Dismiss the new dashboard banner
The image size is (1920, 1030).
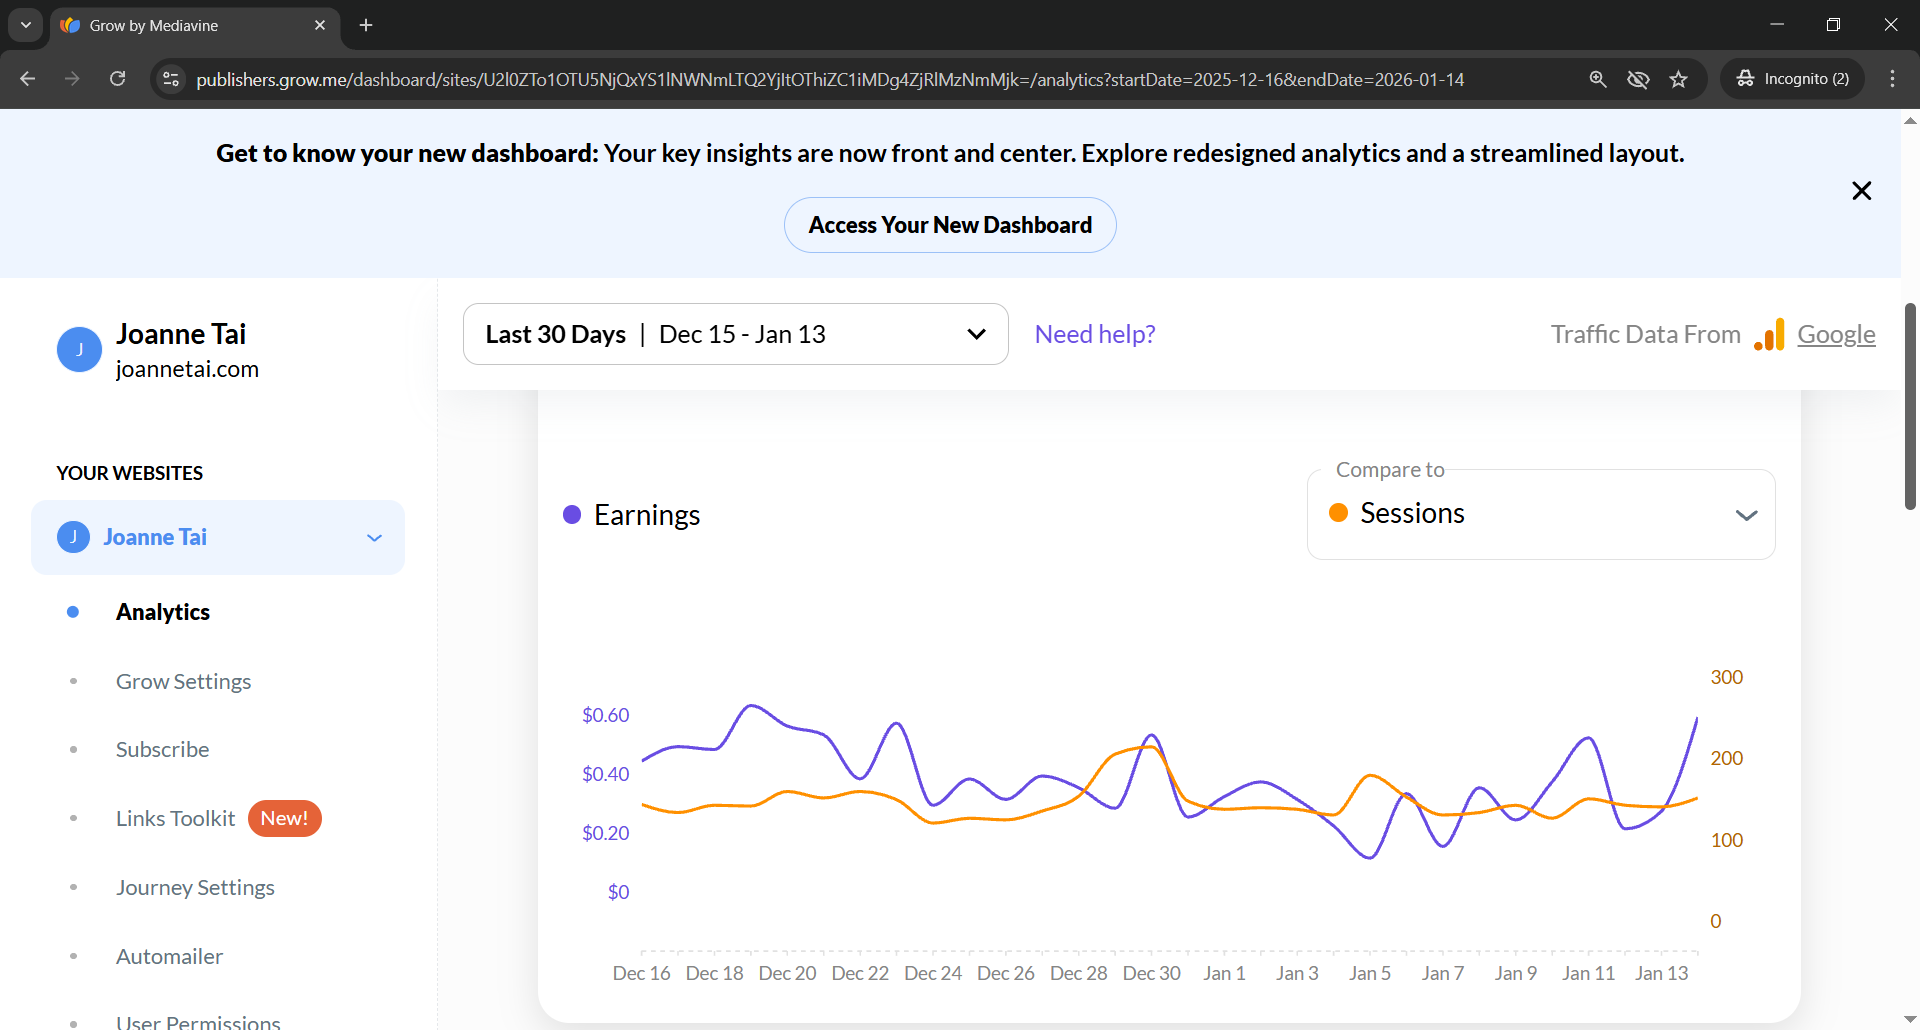[x=1861, y=191]
